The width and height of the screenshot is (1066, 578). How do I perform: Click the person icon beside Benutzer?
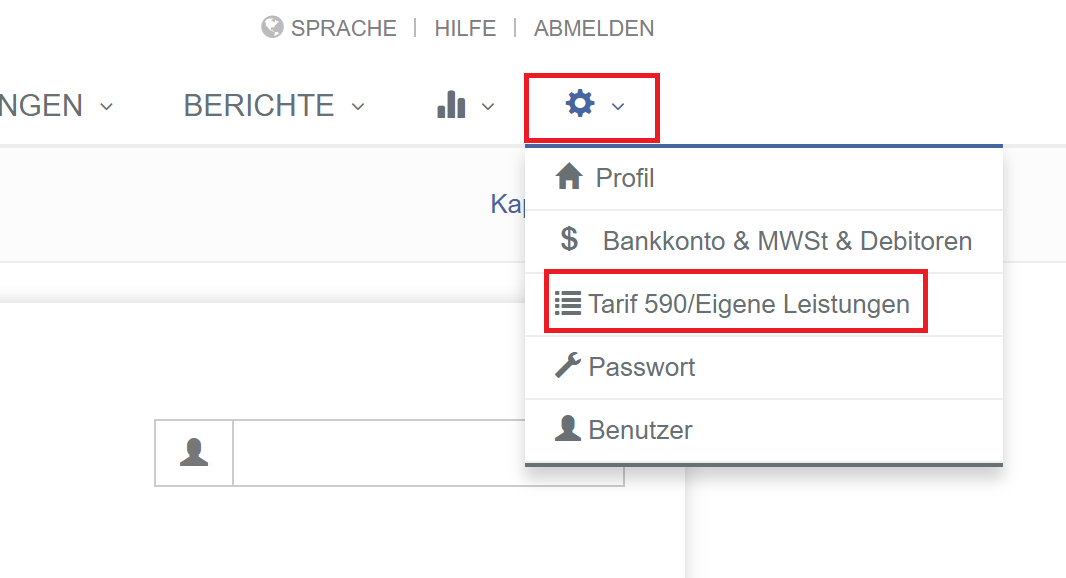568,429
